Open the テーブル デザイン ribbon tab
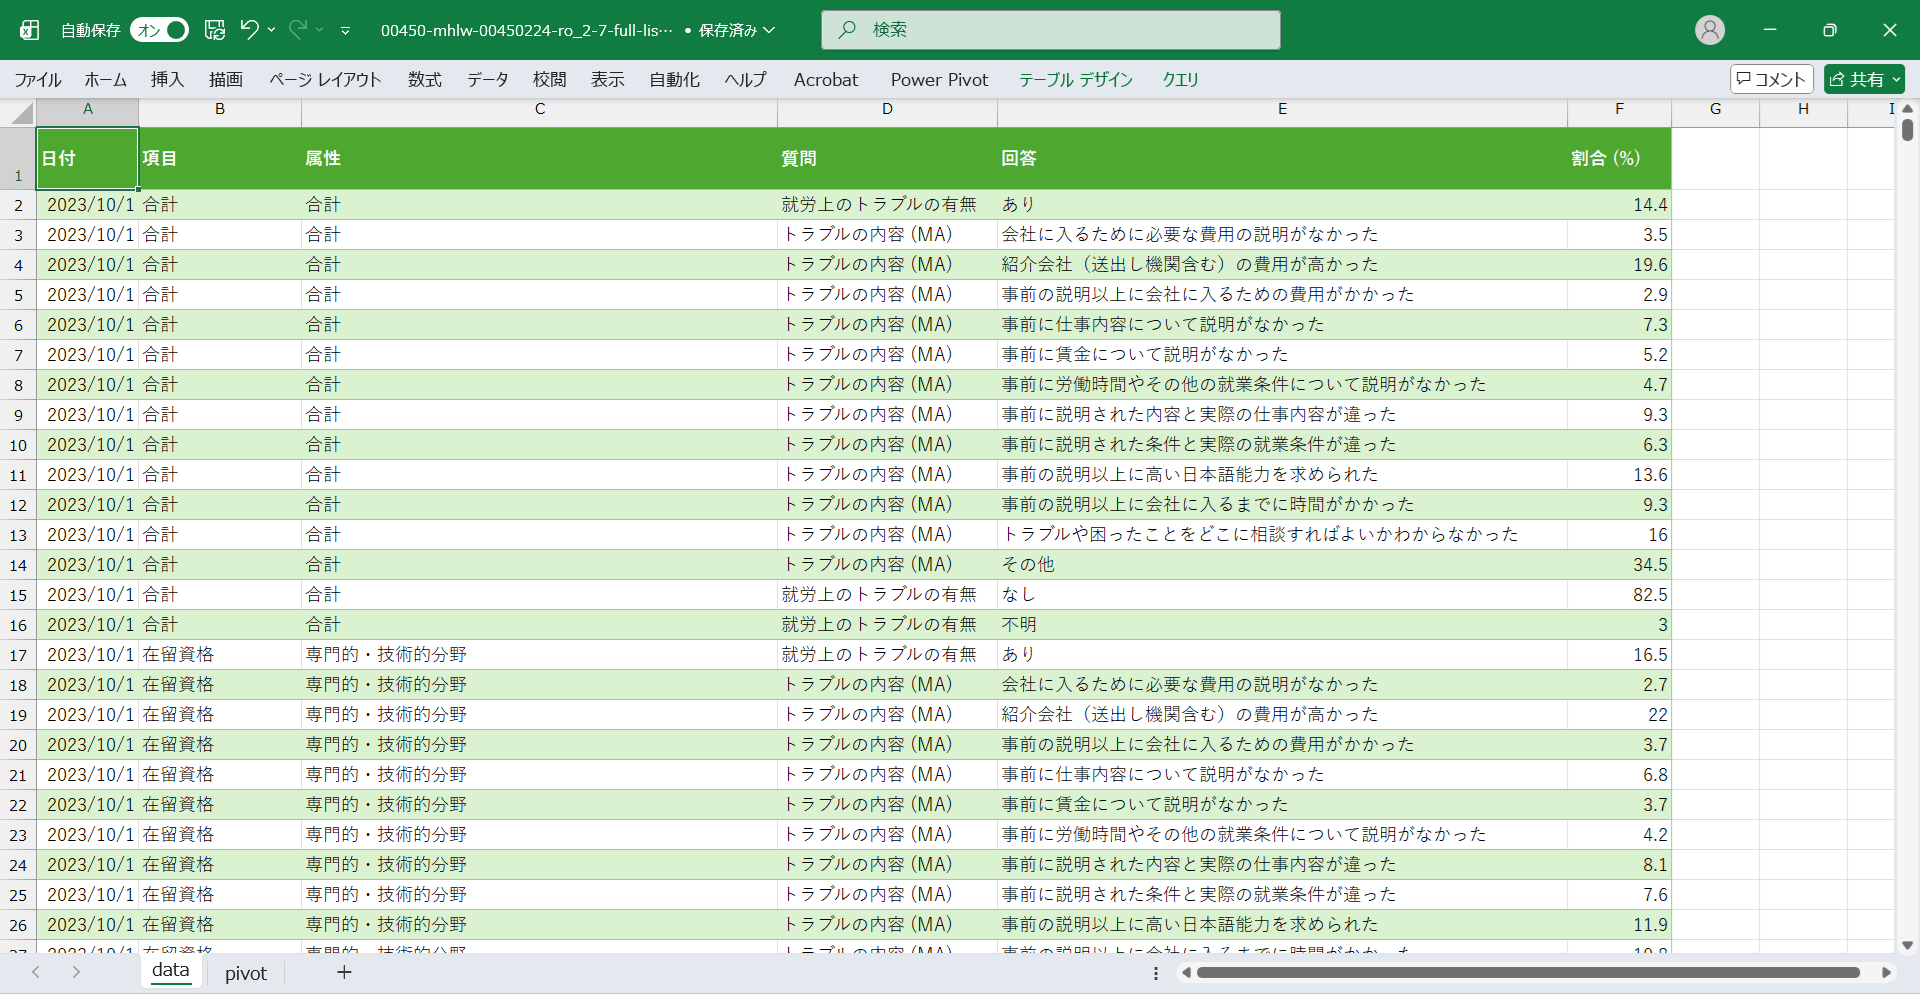 [x=1075, y=79]
